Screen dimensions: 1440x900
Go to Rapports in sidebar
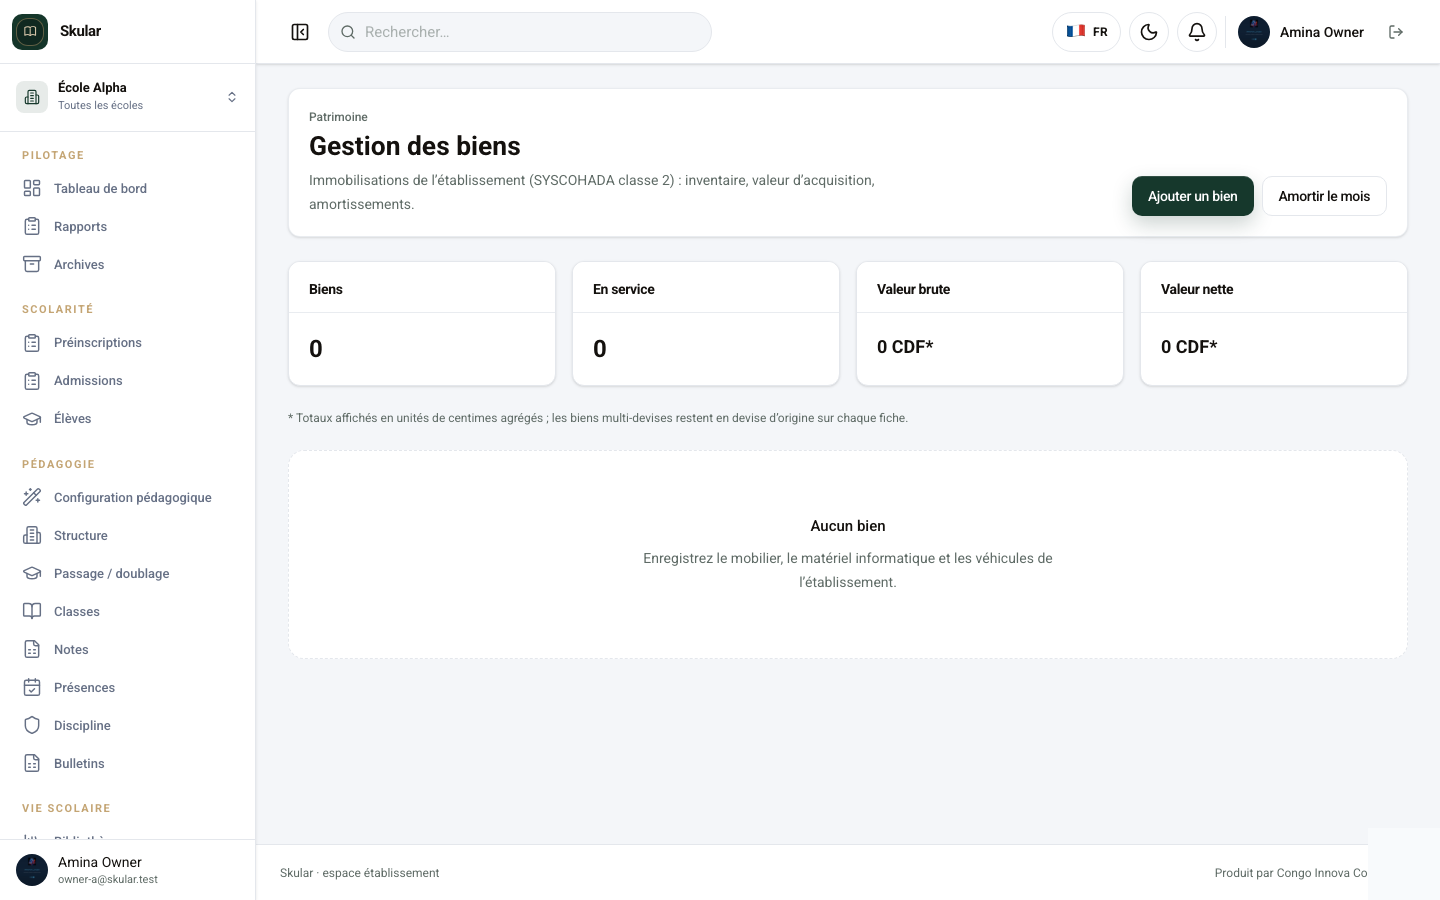[128, 226]
